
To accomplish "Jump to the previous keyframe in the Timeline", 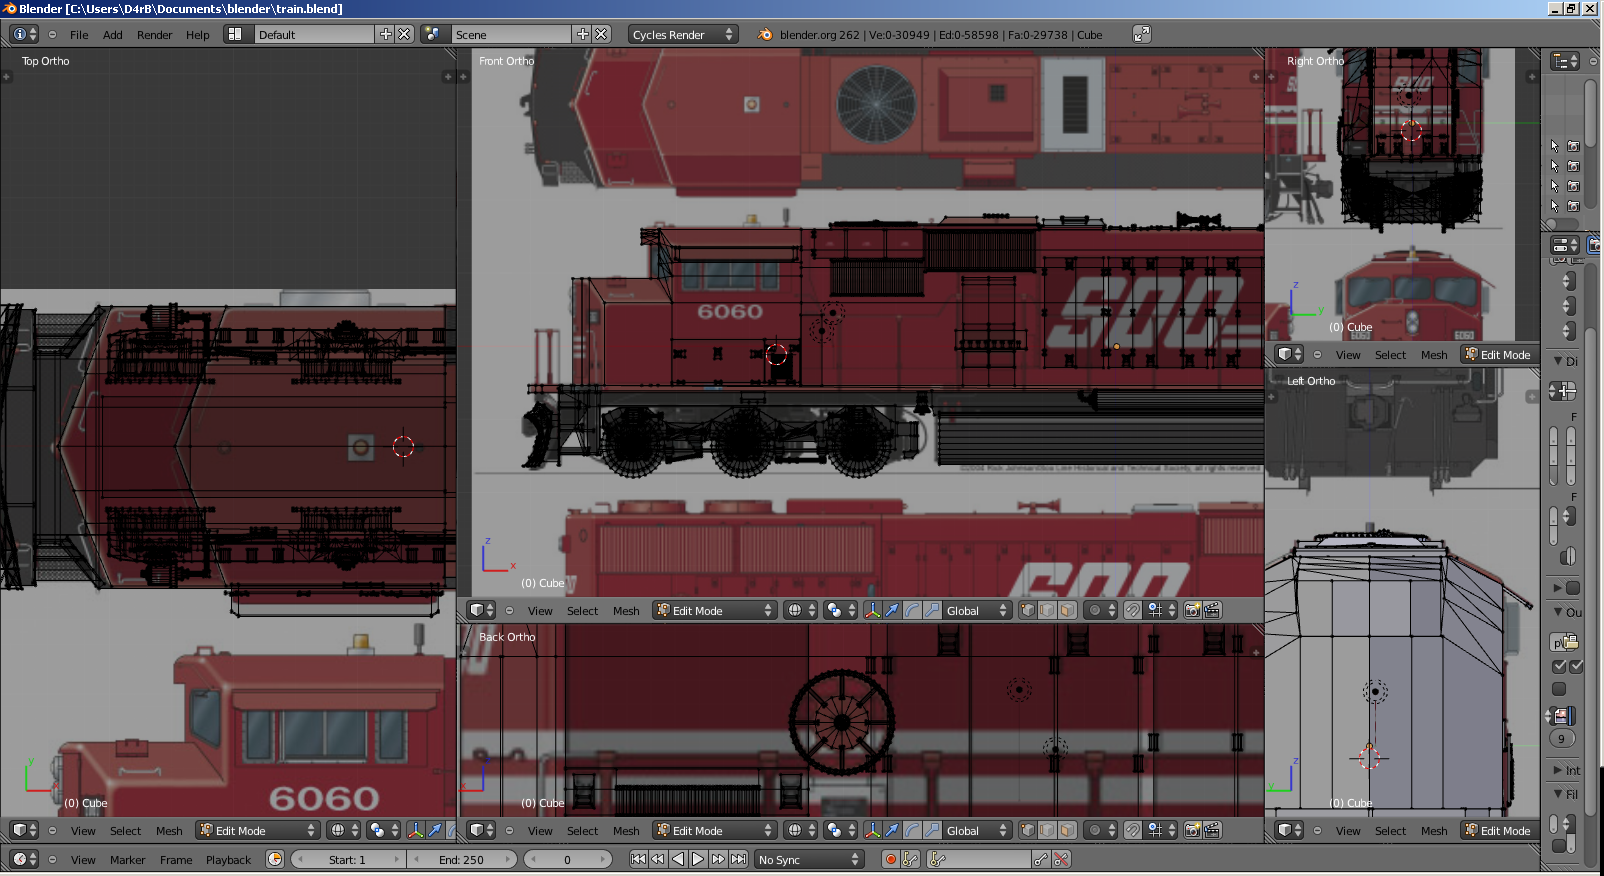I will [658, 859].
